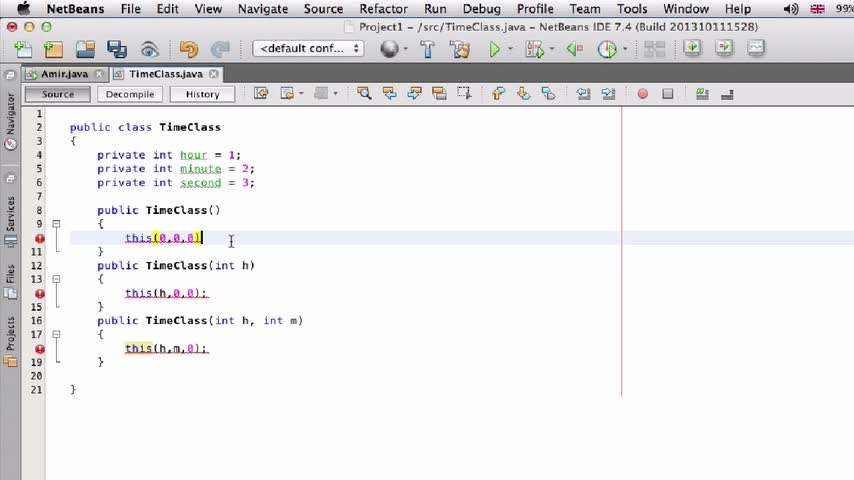Click Shift Line Left icon
Viewport: 854px width, 480px height.
tap(583, 94)
